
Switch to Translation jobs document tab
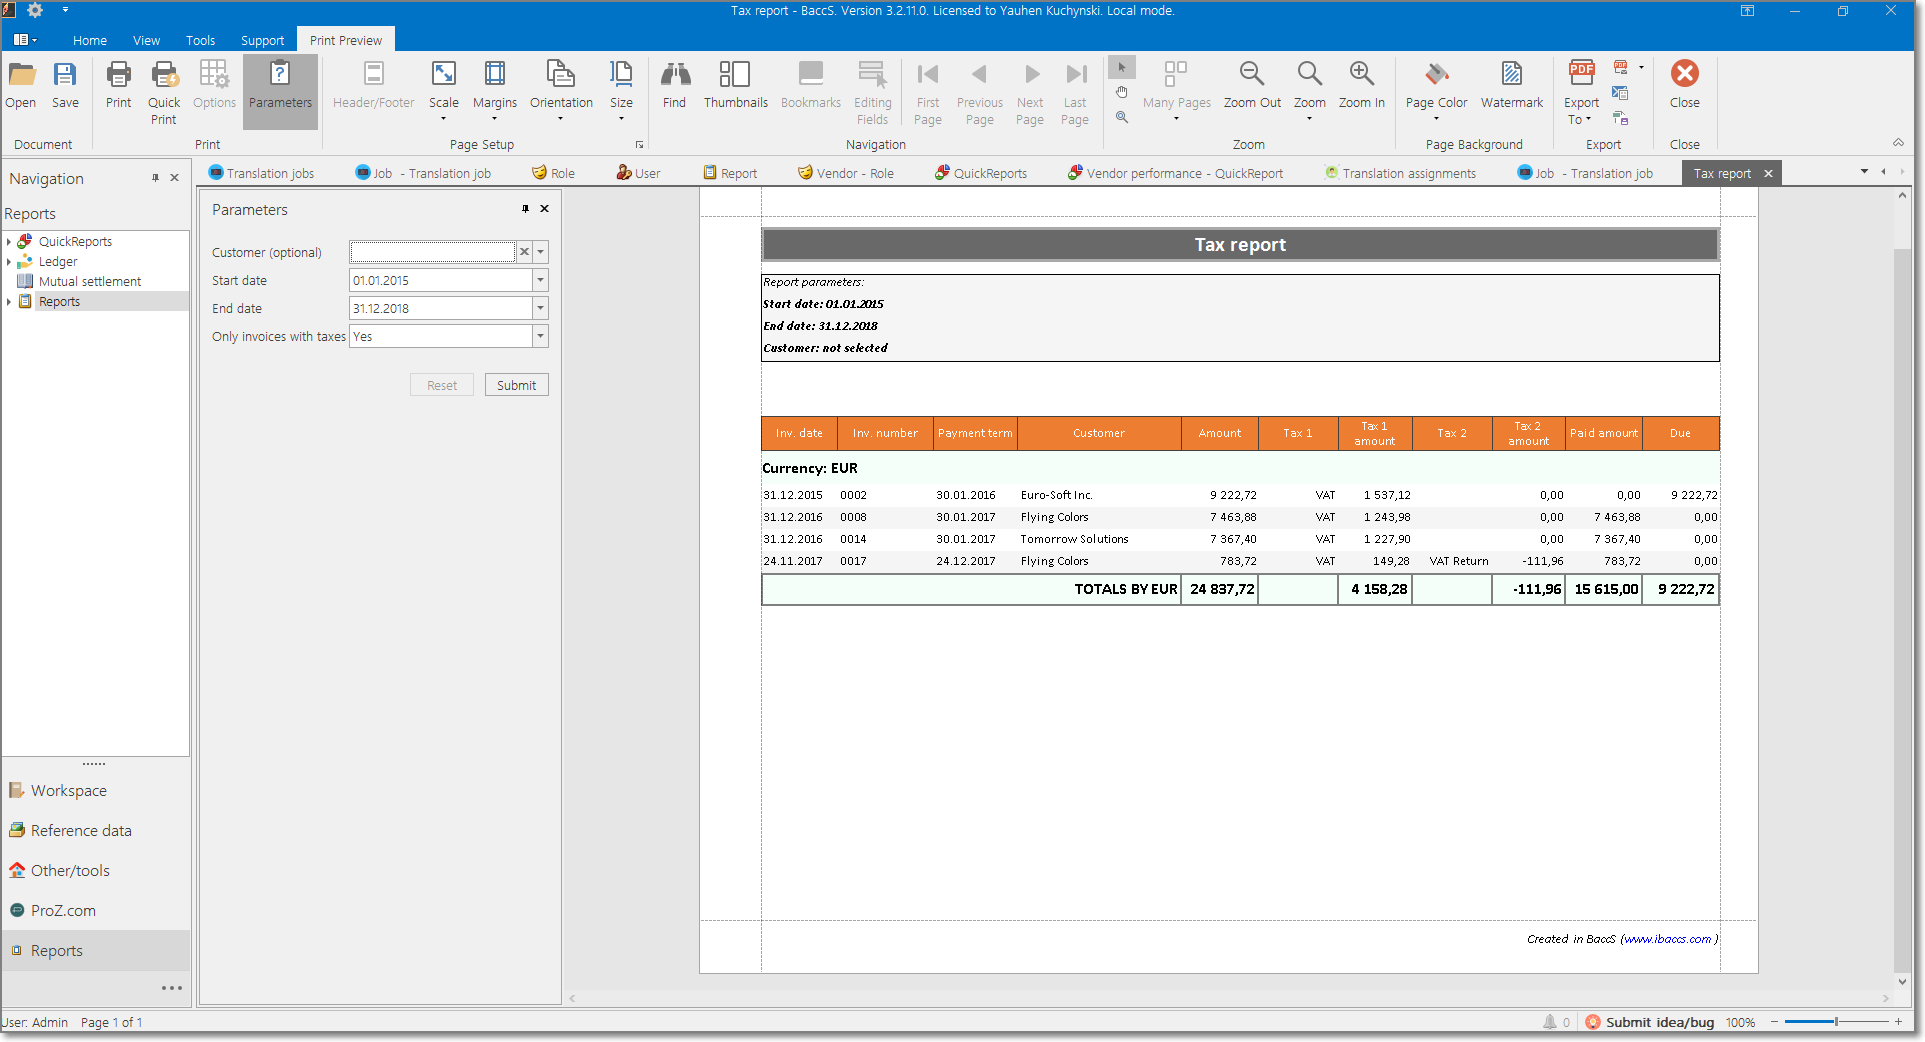(261, 173)
